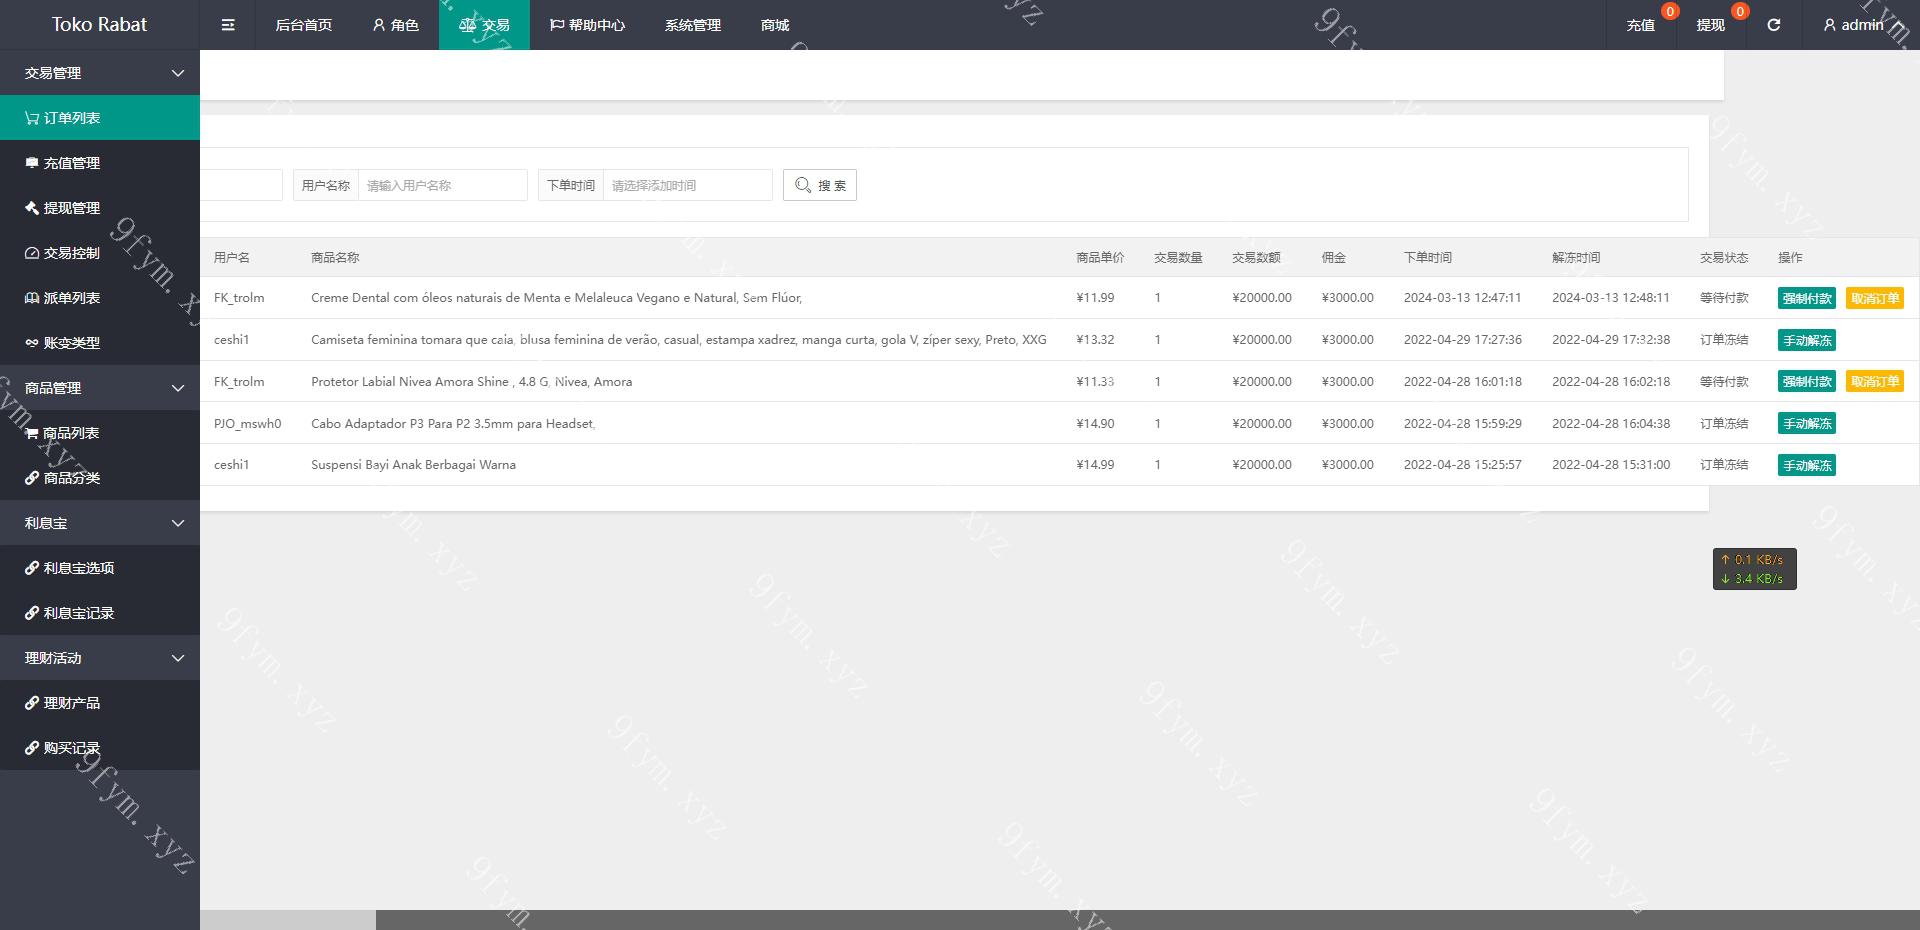Click the 解冻时间 column header
The image size is (1920, 930).
tap(1576, 258)
